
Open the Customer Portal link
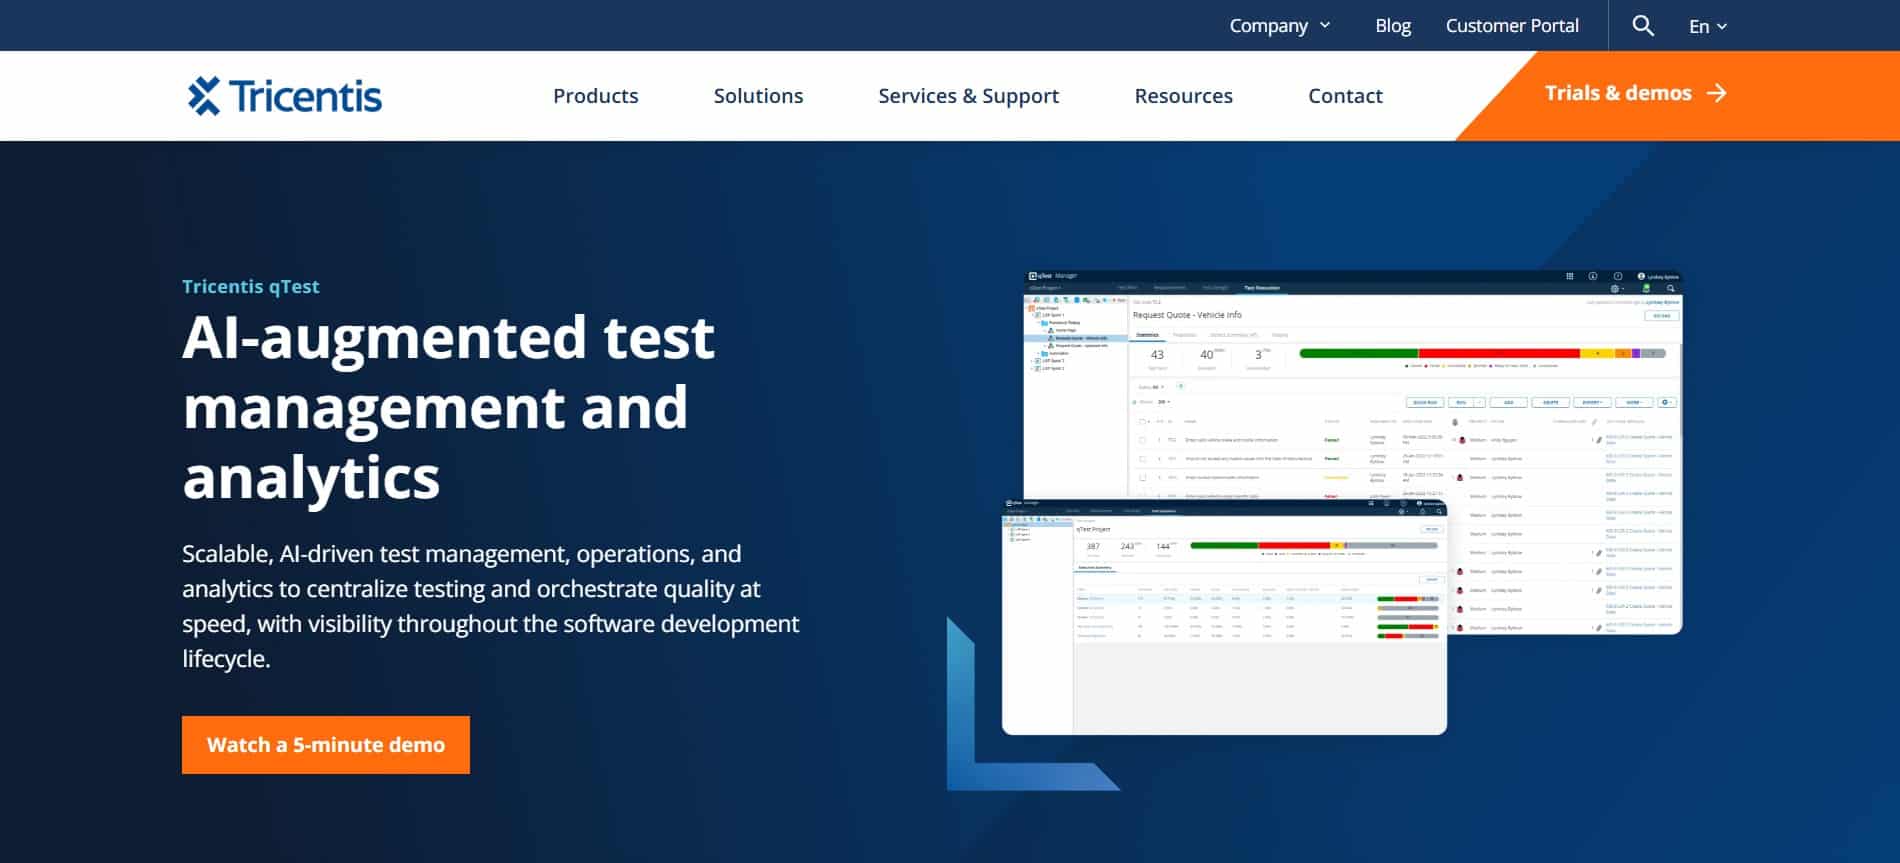pyautogui.click(x=1512, y=26)
